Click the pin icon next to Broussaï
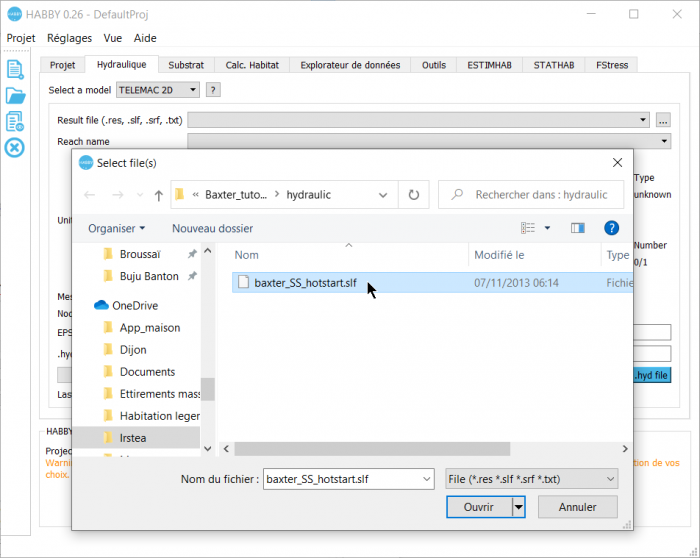 tap(192, 254)
